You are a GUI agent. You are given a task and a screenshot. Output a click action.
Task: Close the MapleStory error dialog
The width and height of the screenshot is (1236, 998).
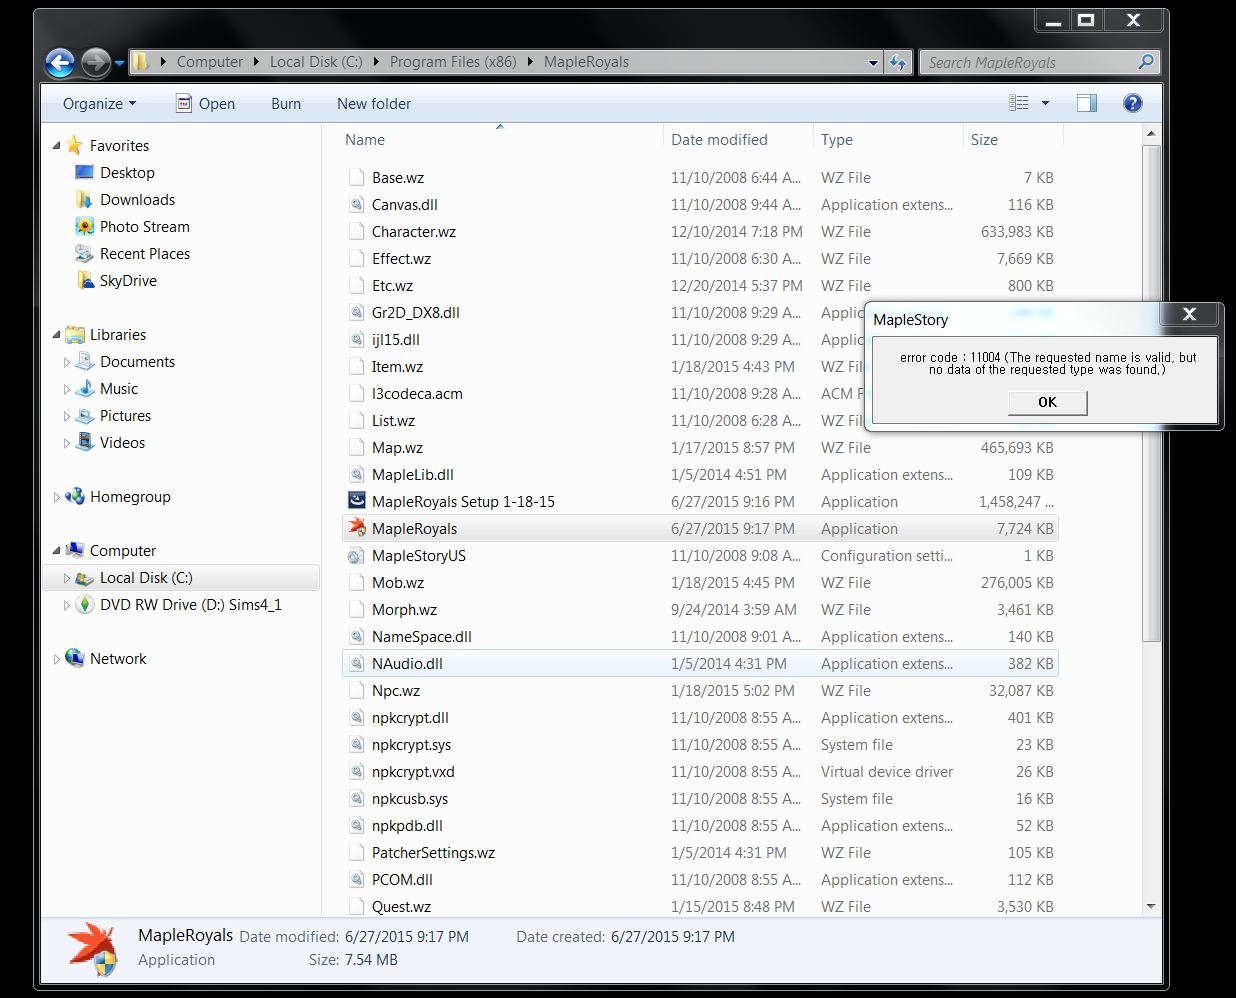[1189, 314]
